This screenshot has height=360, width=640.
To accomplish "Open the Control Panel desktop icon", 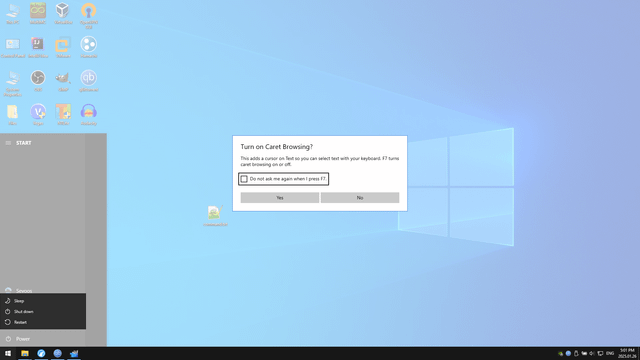I will 13,48.
